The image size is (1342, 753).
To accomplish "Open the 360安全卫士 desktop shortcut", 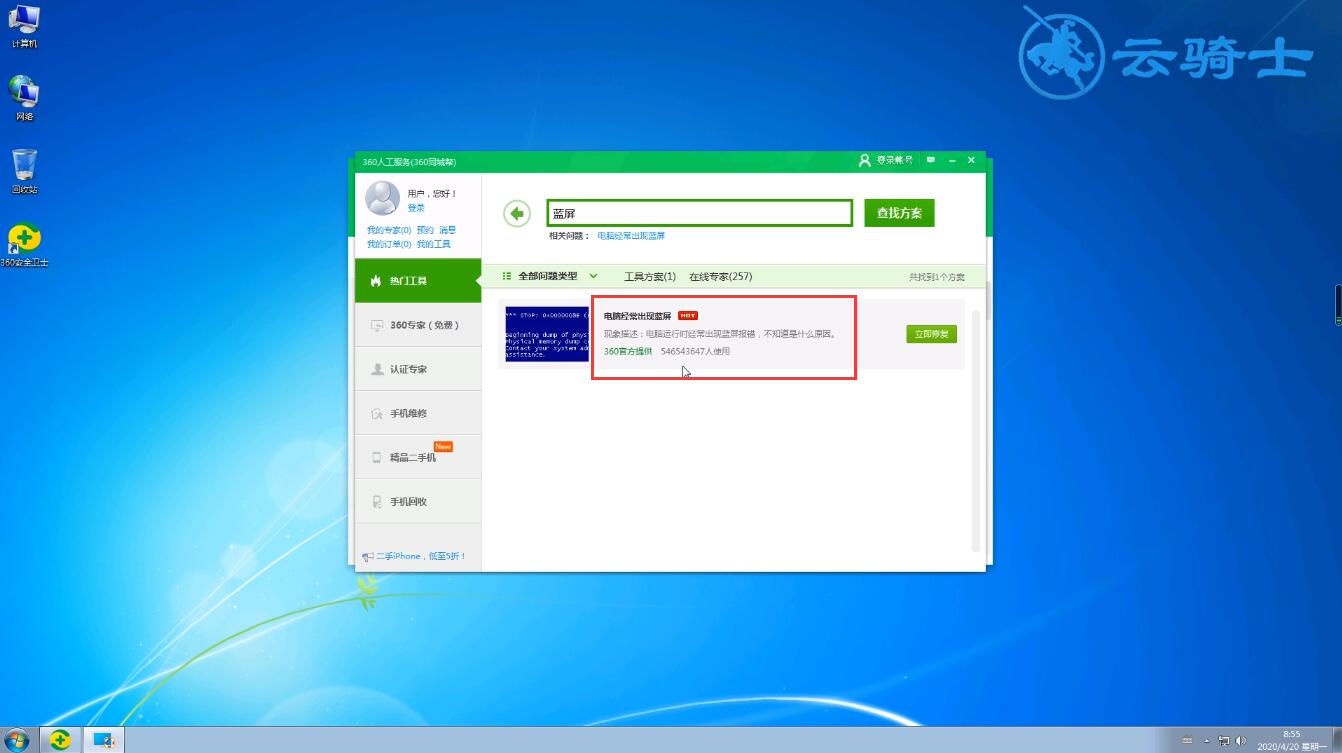I will 24,245.
